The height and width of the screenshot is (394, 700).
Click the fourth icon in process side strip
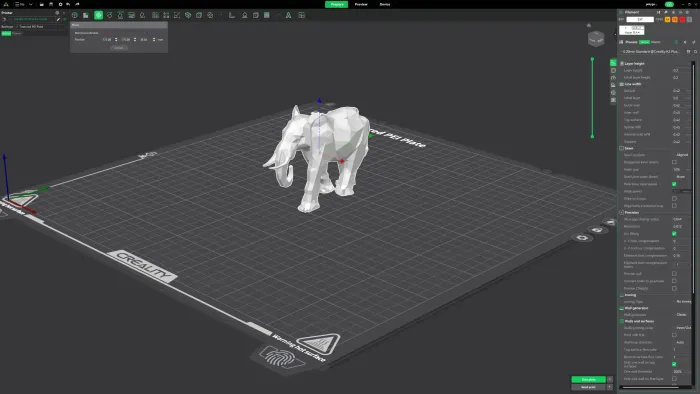click(x=613, y=85)
